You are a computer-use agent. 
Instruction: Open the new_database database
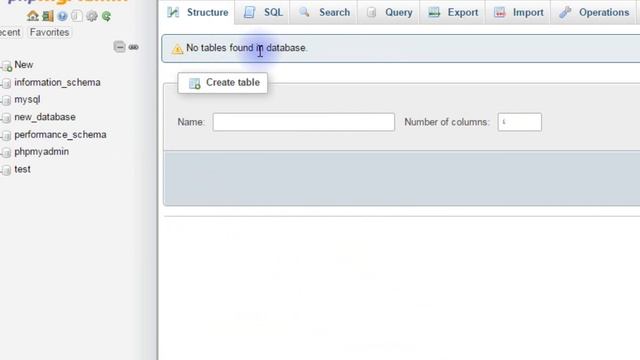[x=45, y=117]
